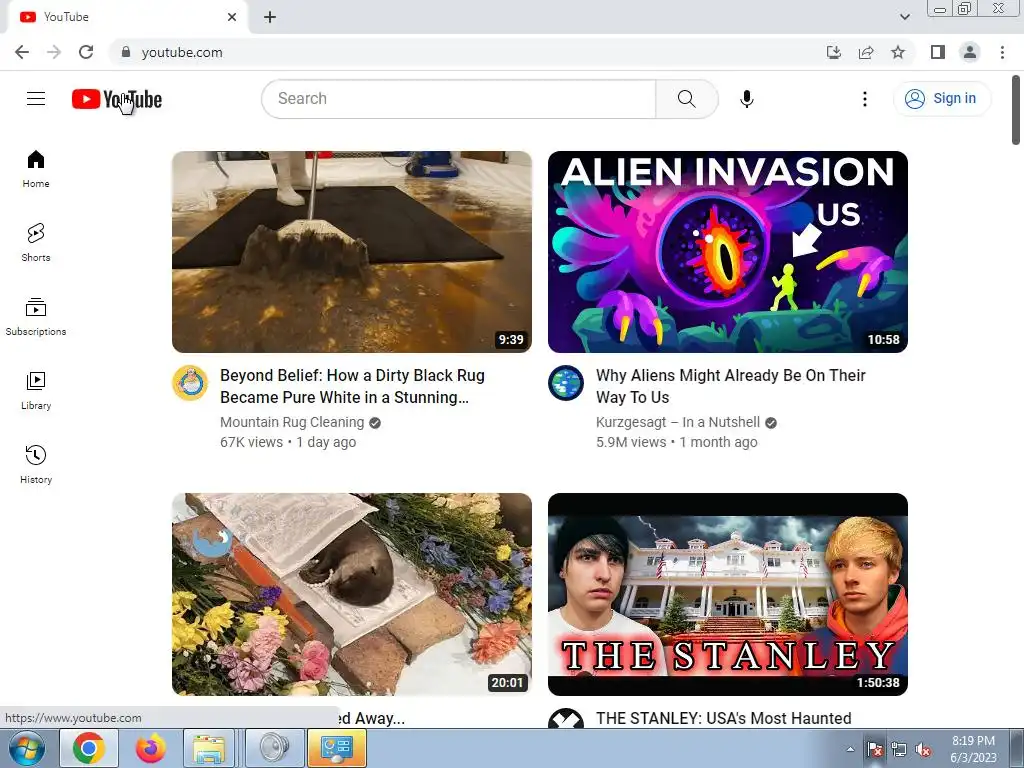Open Subscriptions from sidebar
The width and height of the screenshot is (1024, 768).
coord(36,317)
